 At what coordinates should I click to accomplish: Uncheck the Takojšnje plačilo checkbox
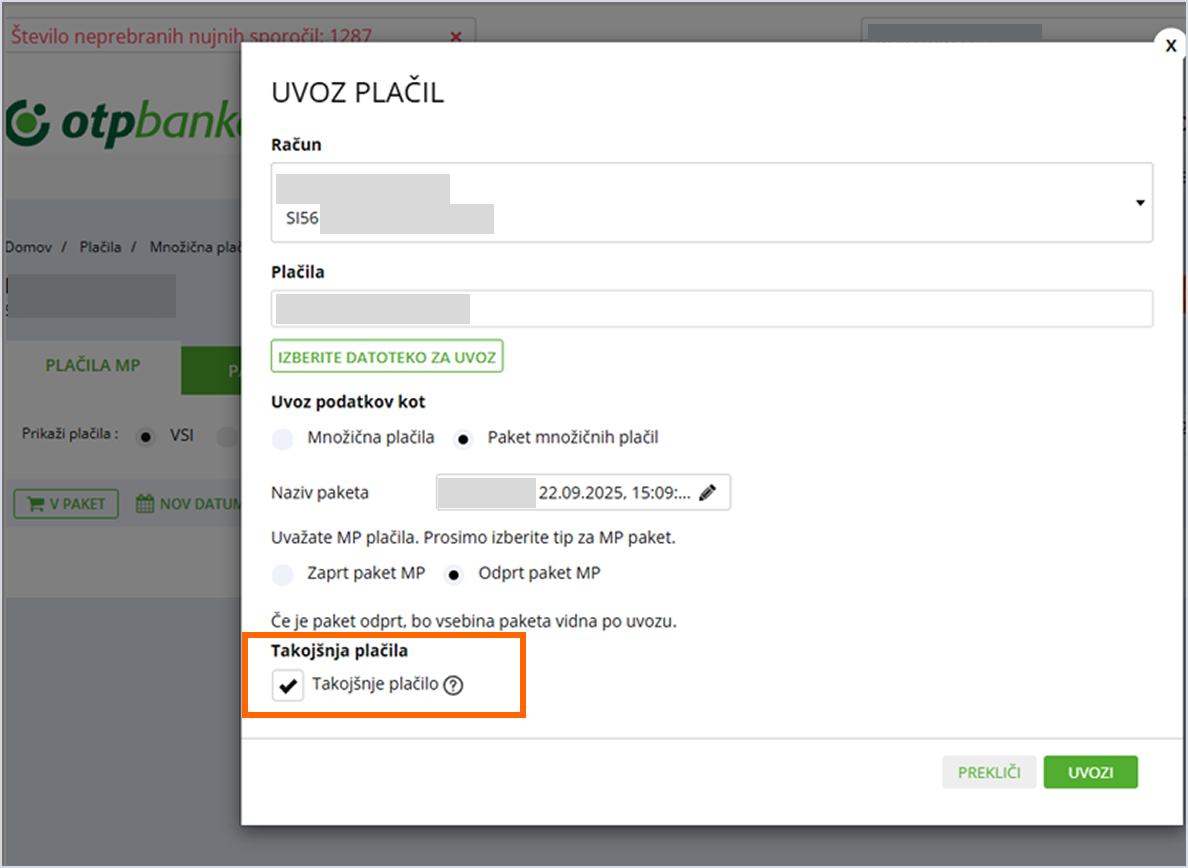[x=288, y=686]
